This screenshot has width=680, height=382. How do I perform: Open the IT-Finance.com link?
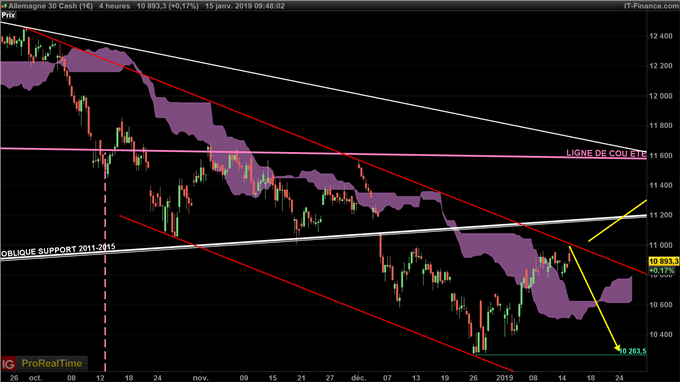[651, 6]
